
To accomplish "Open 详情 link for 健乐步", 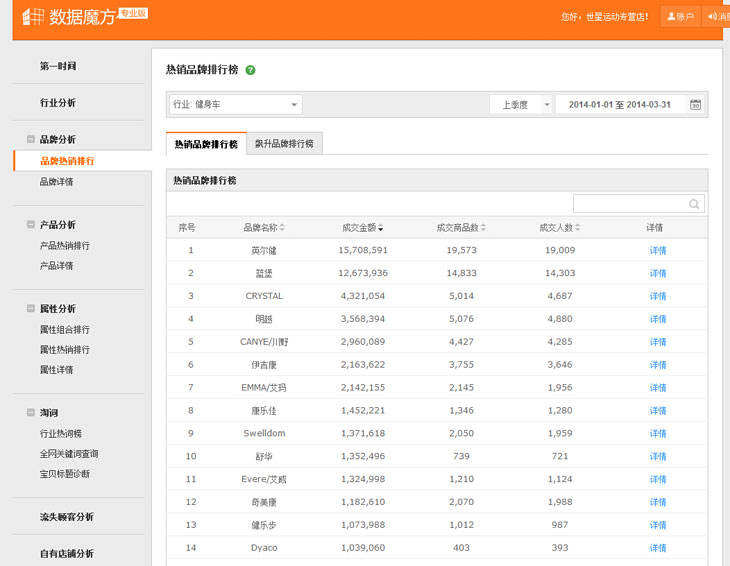I will (x=658, y=525).
